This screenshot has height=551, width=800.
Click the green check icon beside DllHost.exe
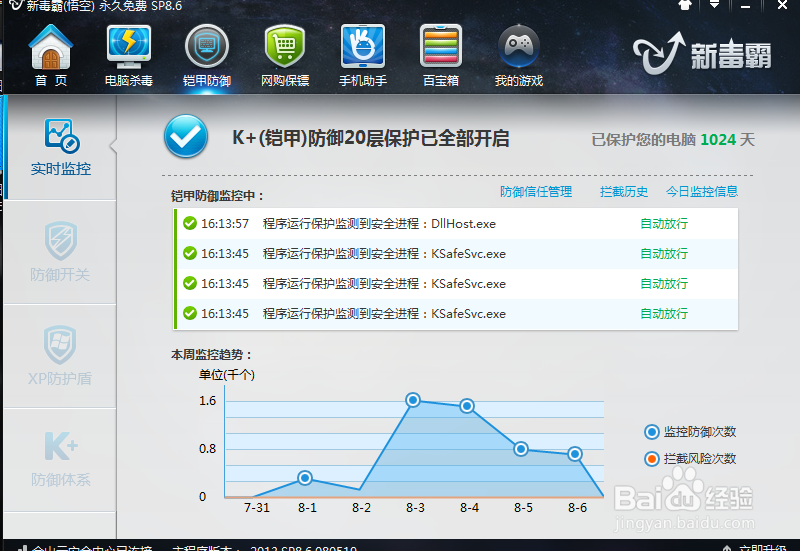190,223
